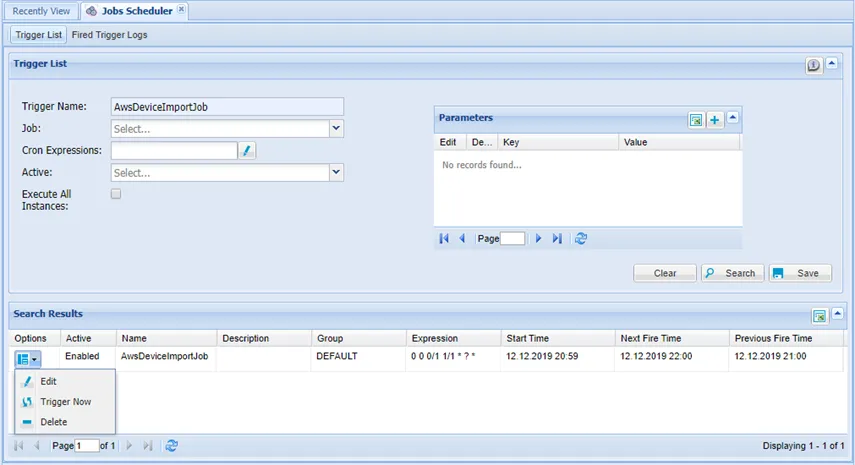The width and height of the screenshot is (855, 465).
Task: Sort by the Name column header
Action: 166,339
